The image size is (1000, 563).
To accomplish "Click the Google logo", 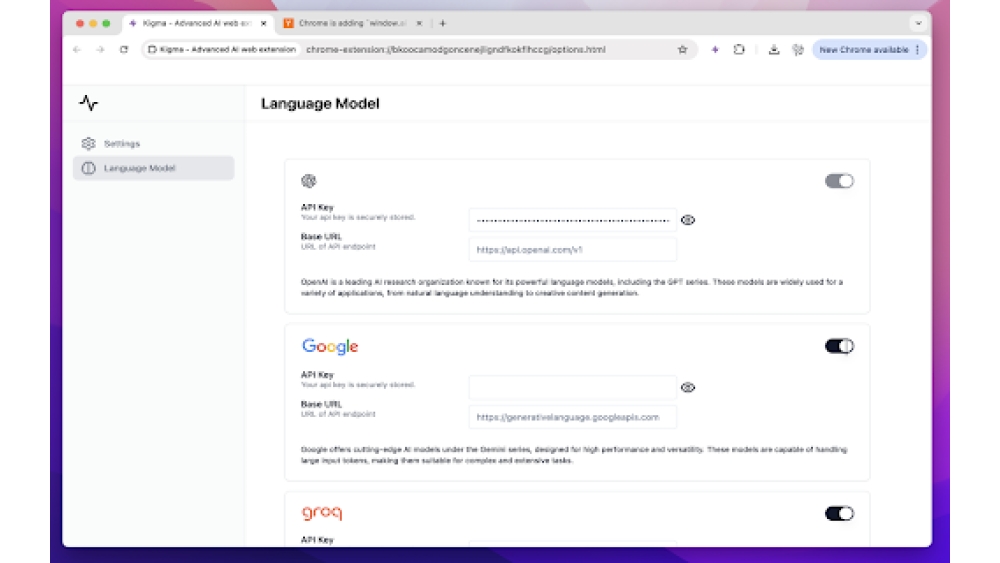I will click(x=330, y=346).
